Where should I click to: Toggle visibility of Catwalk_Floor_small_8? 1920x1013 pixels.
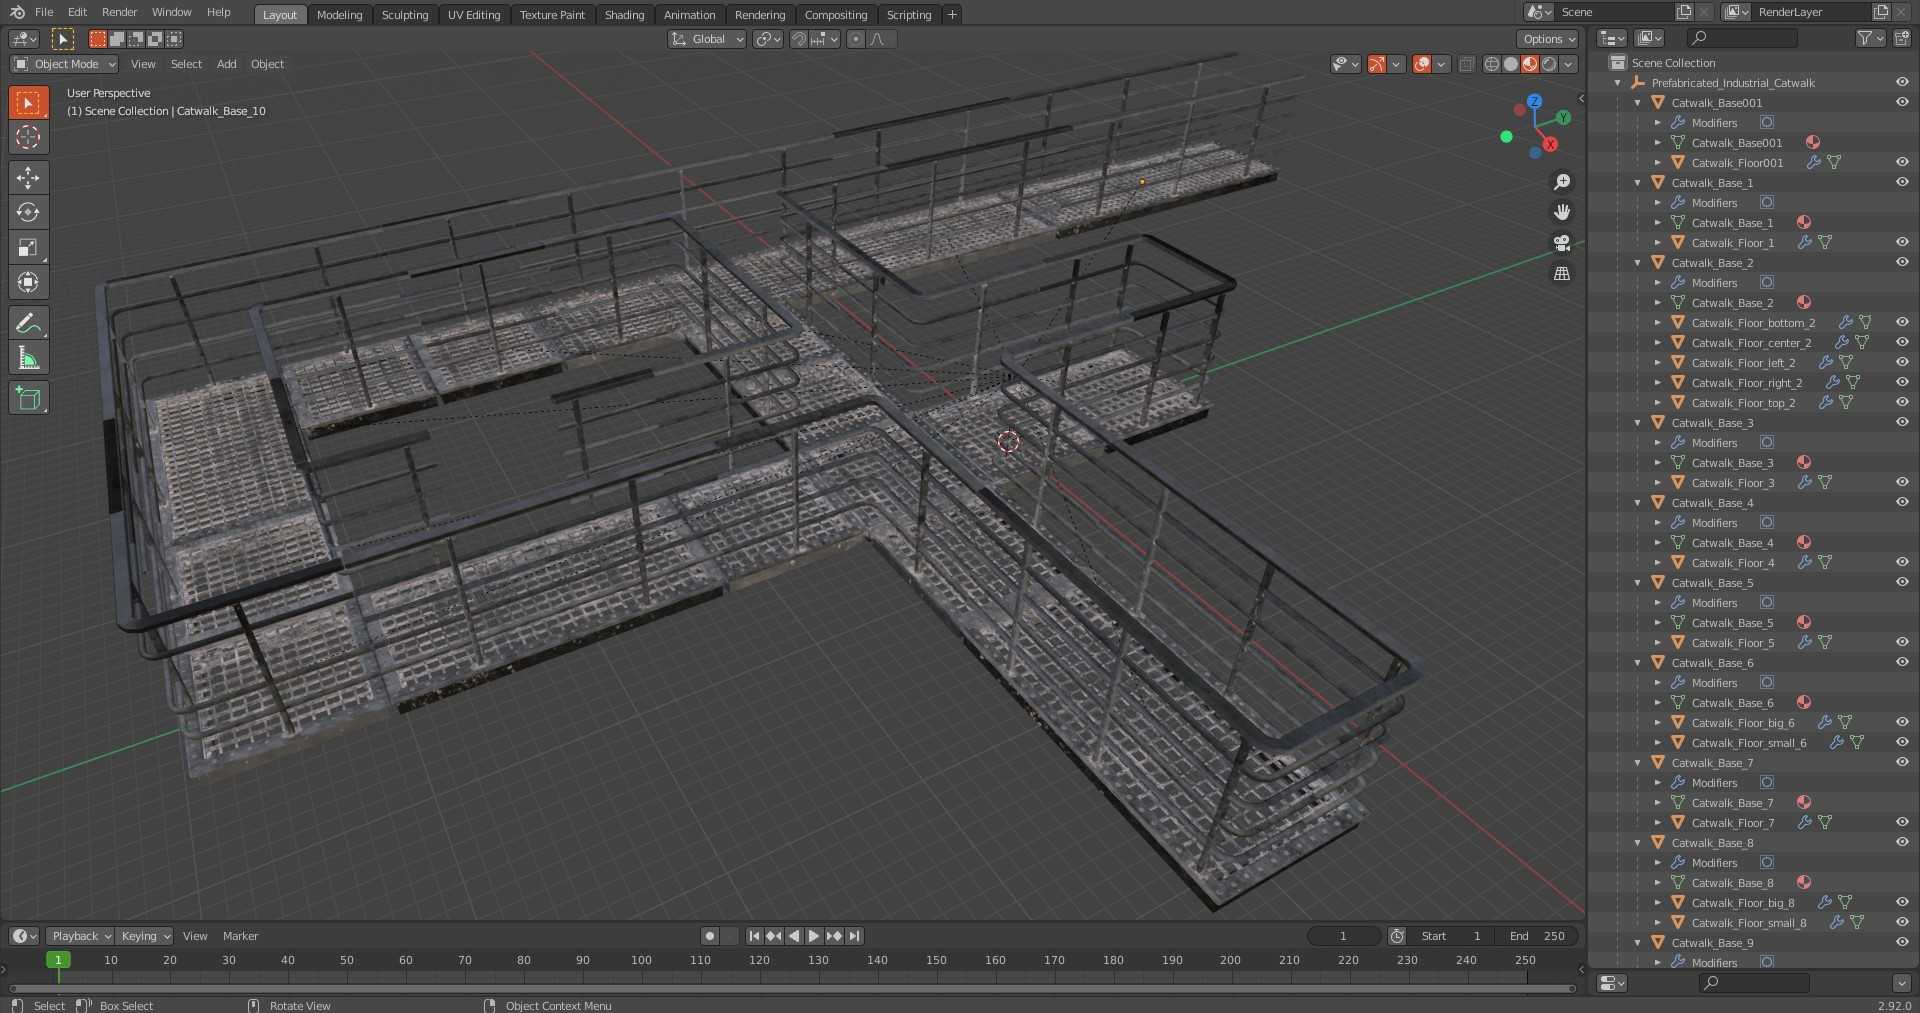pos(1902,922)
